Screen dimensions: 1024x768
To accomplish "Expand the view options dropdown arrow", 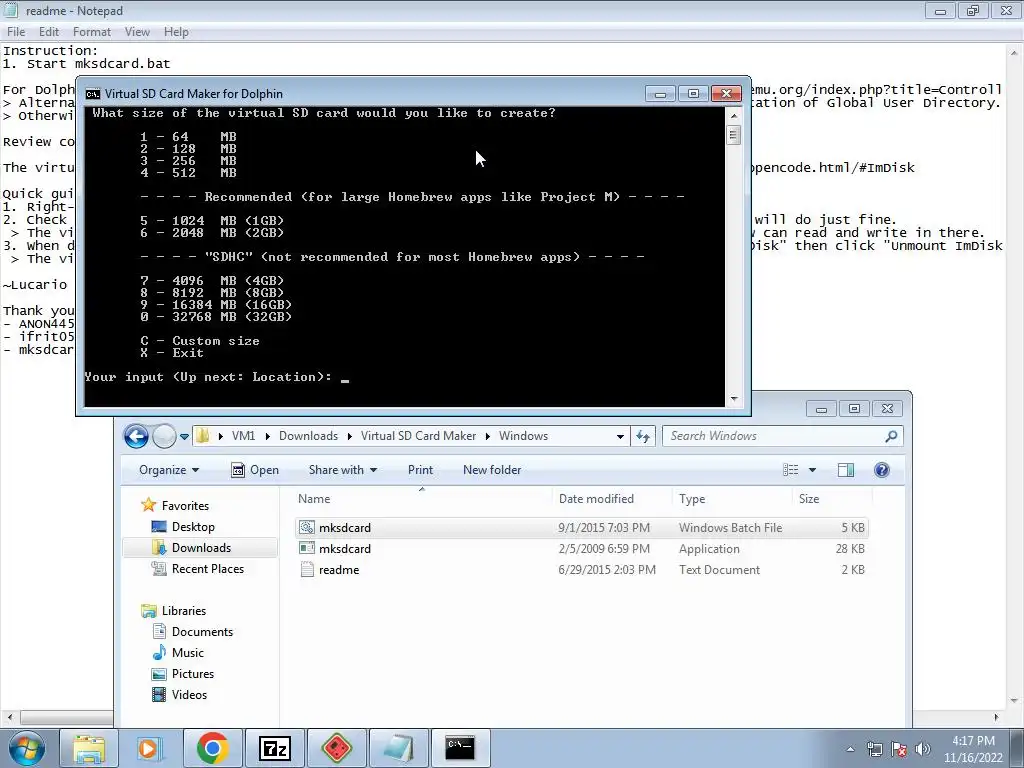I will click(812, 470).
